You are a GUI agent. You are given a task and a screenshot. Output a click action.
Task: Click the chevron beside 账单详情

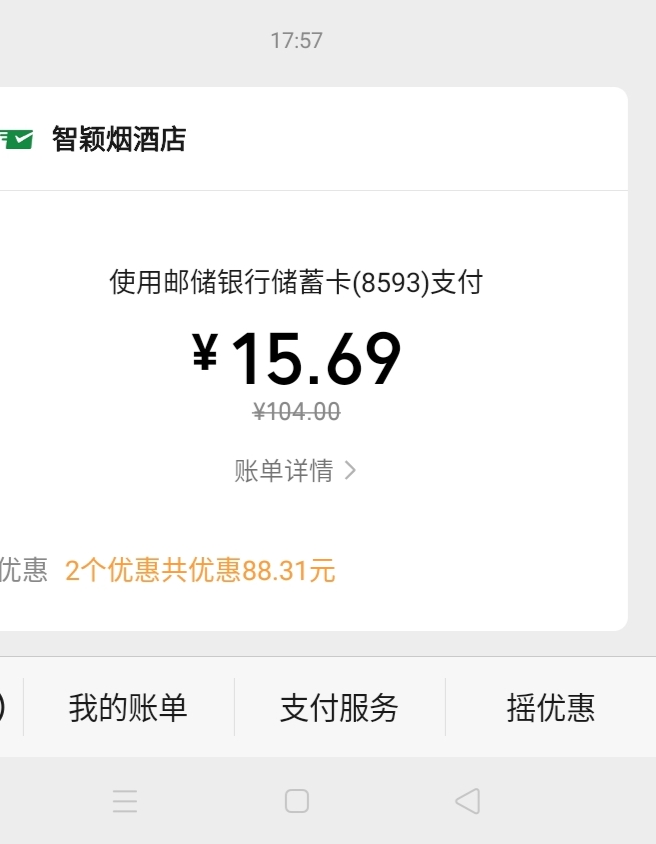coord(350,471)
